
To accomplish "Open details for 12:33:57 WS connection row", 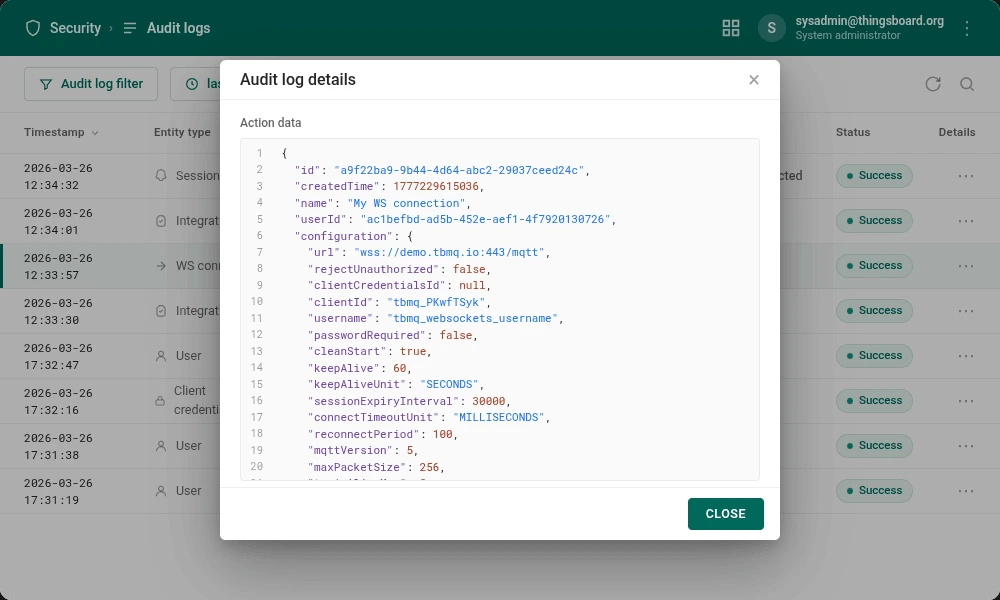I will pos(966,266).
